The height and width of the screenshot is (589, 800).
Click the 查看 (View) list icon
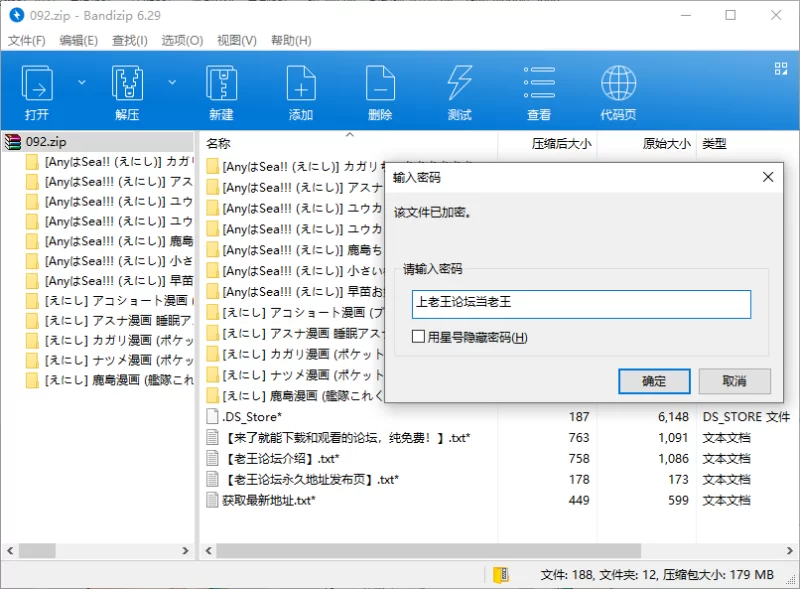(x=539, y=83)
